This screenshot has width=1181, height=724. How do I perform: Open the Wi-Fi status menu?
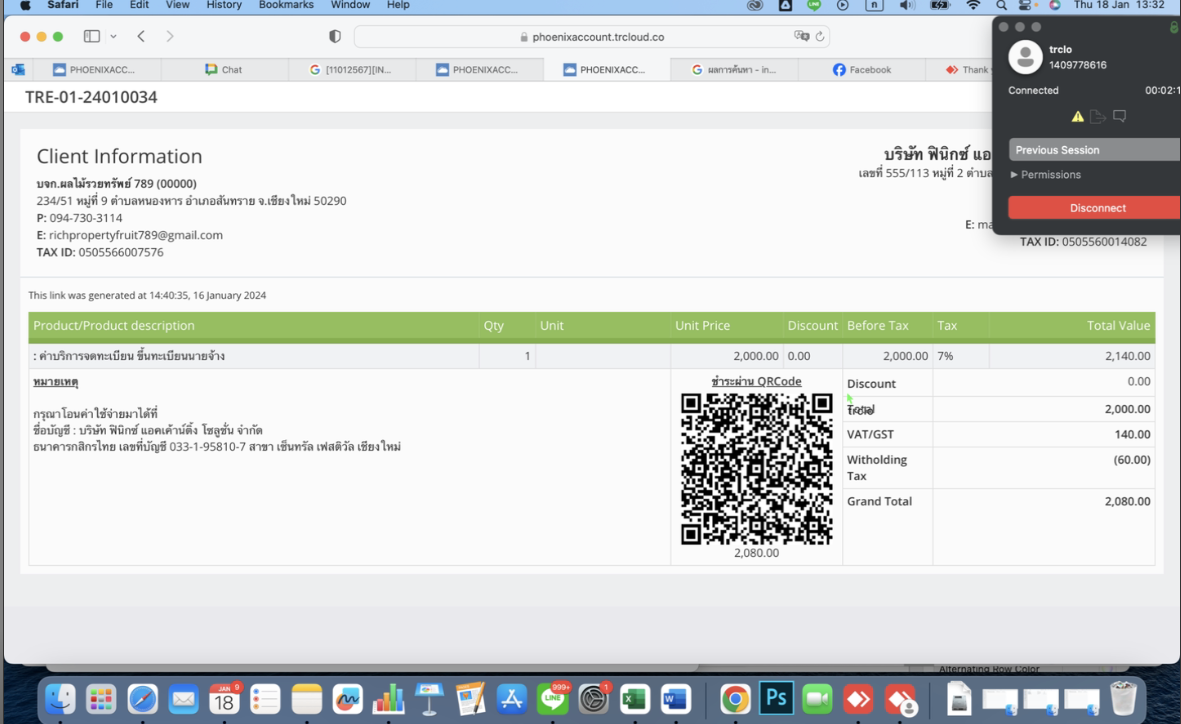tap(973, 5)
